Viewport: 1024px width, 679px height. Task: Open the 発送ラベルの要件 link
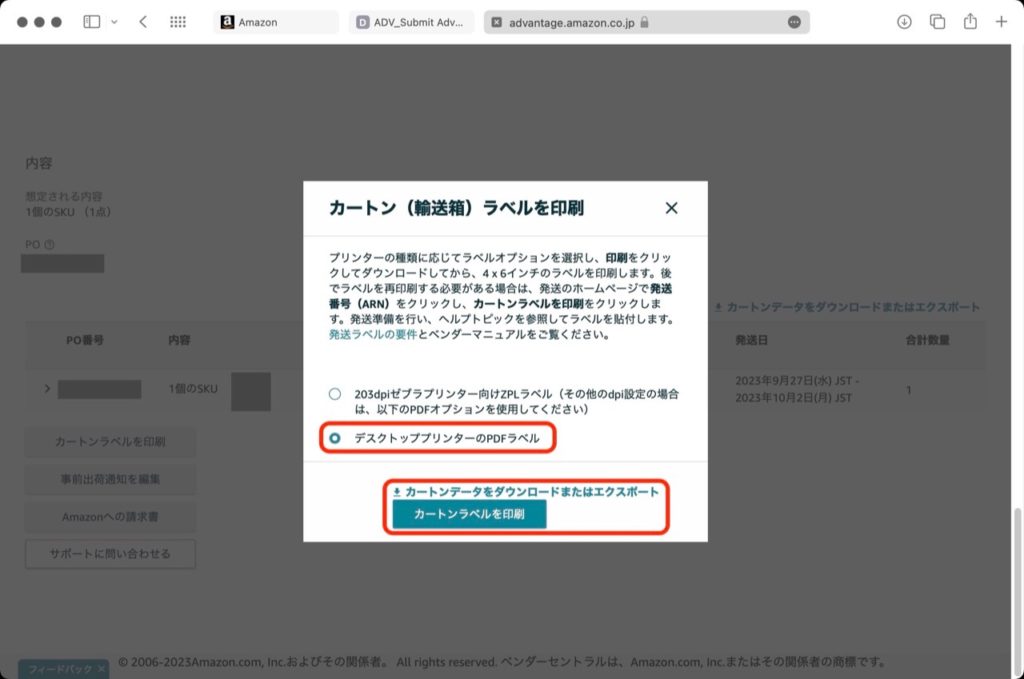pos(372,336)
